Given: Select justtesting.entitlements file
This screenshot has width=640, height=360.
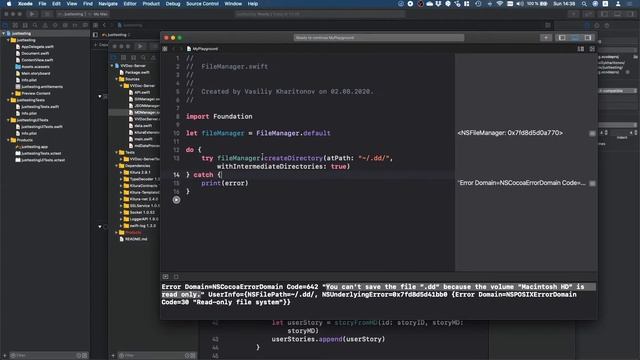Looking at the screenshot, I should click(x=42, y=87).
